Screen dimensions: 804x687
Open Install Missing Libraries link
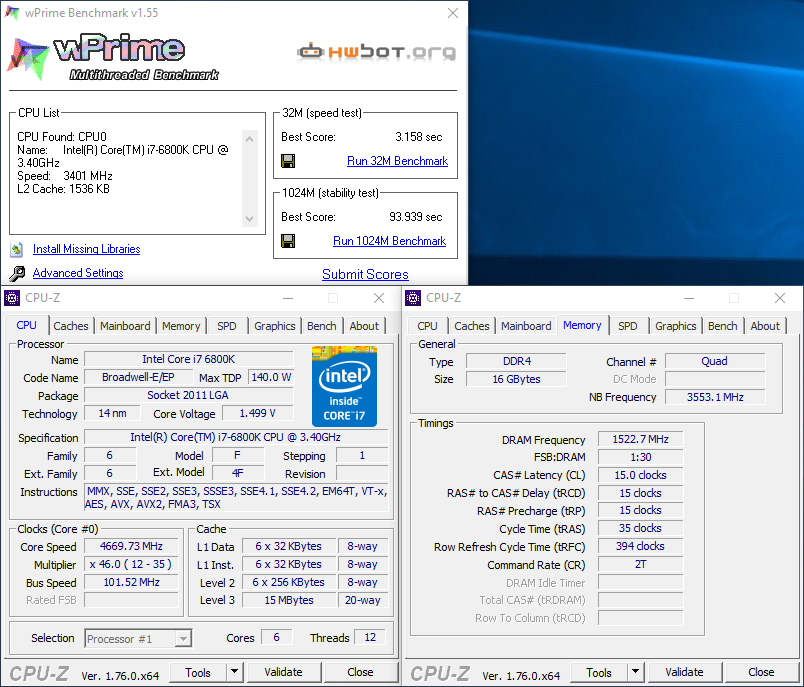point(87,249)
